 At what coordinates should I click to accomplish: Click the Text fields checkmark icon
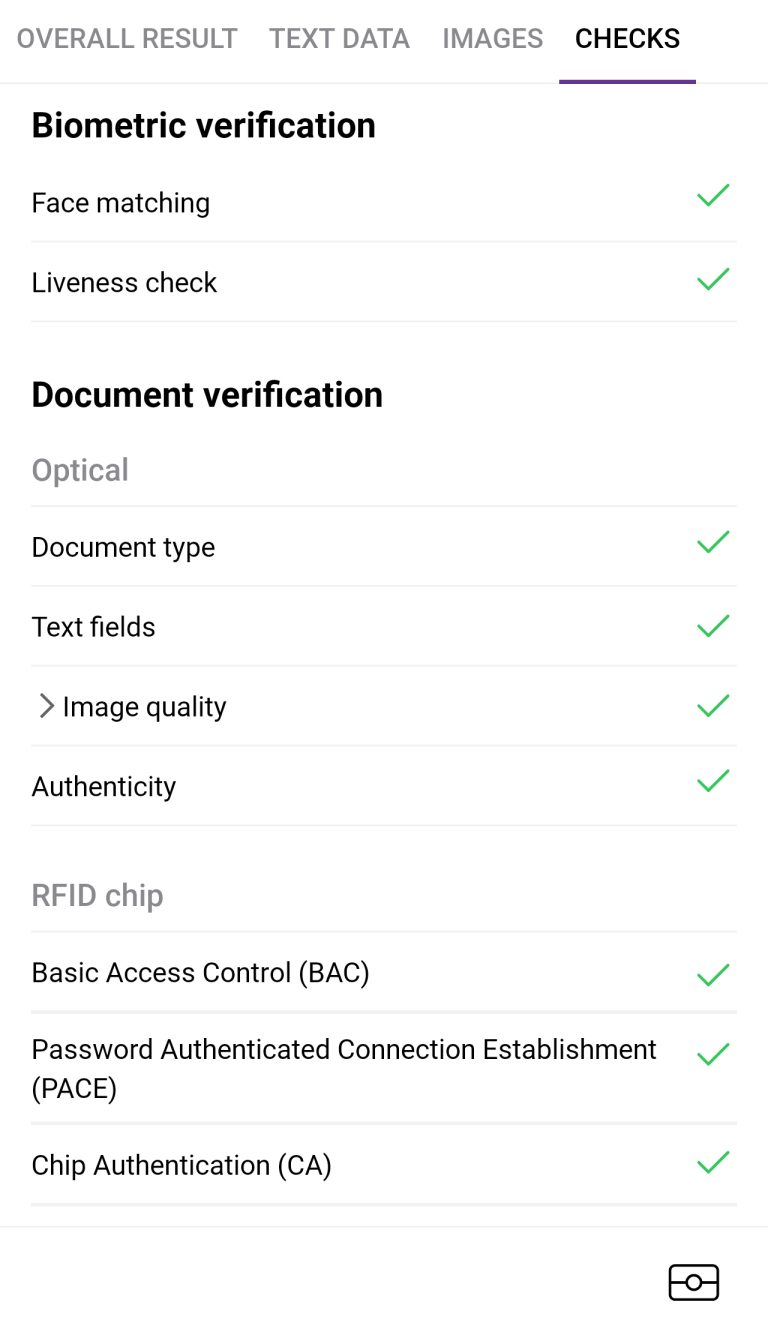coord(713,626)
